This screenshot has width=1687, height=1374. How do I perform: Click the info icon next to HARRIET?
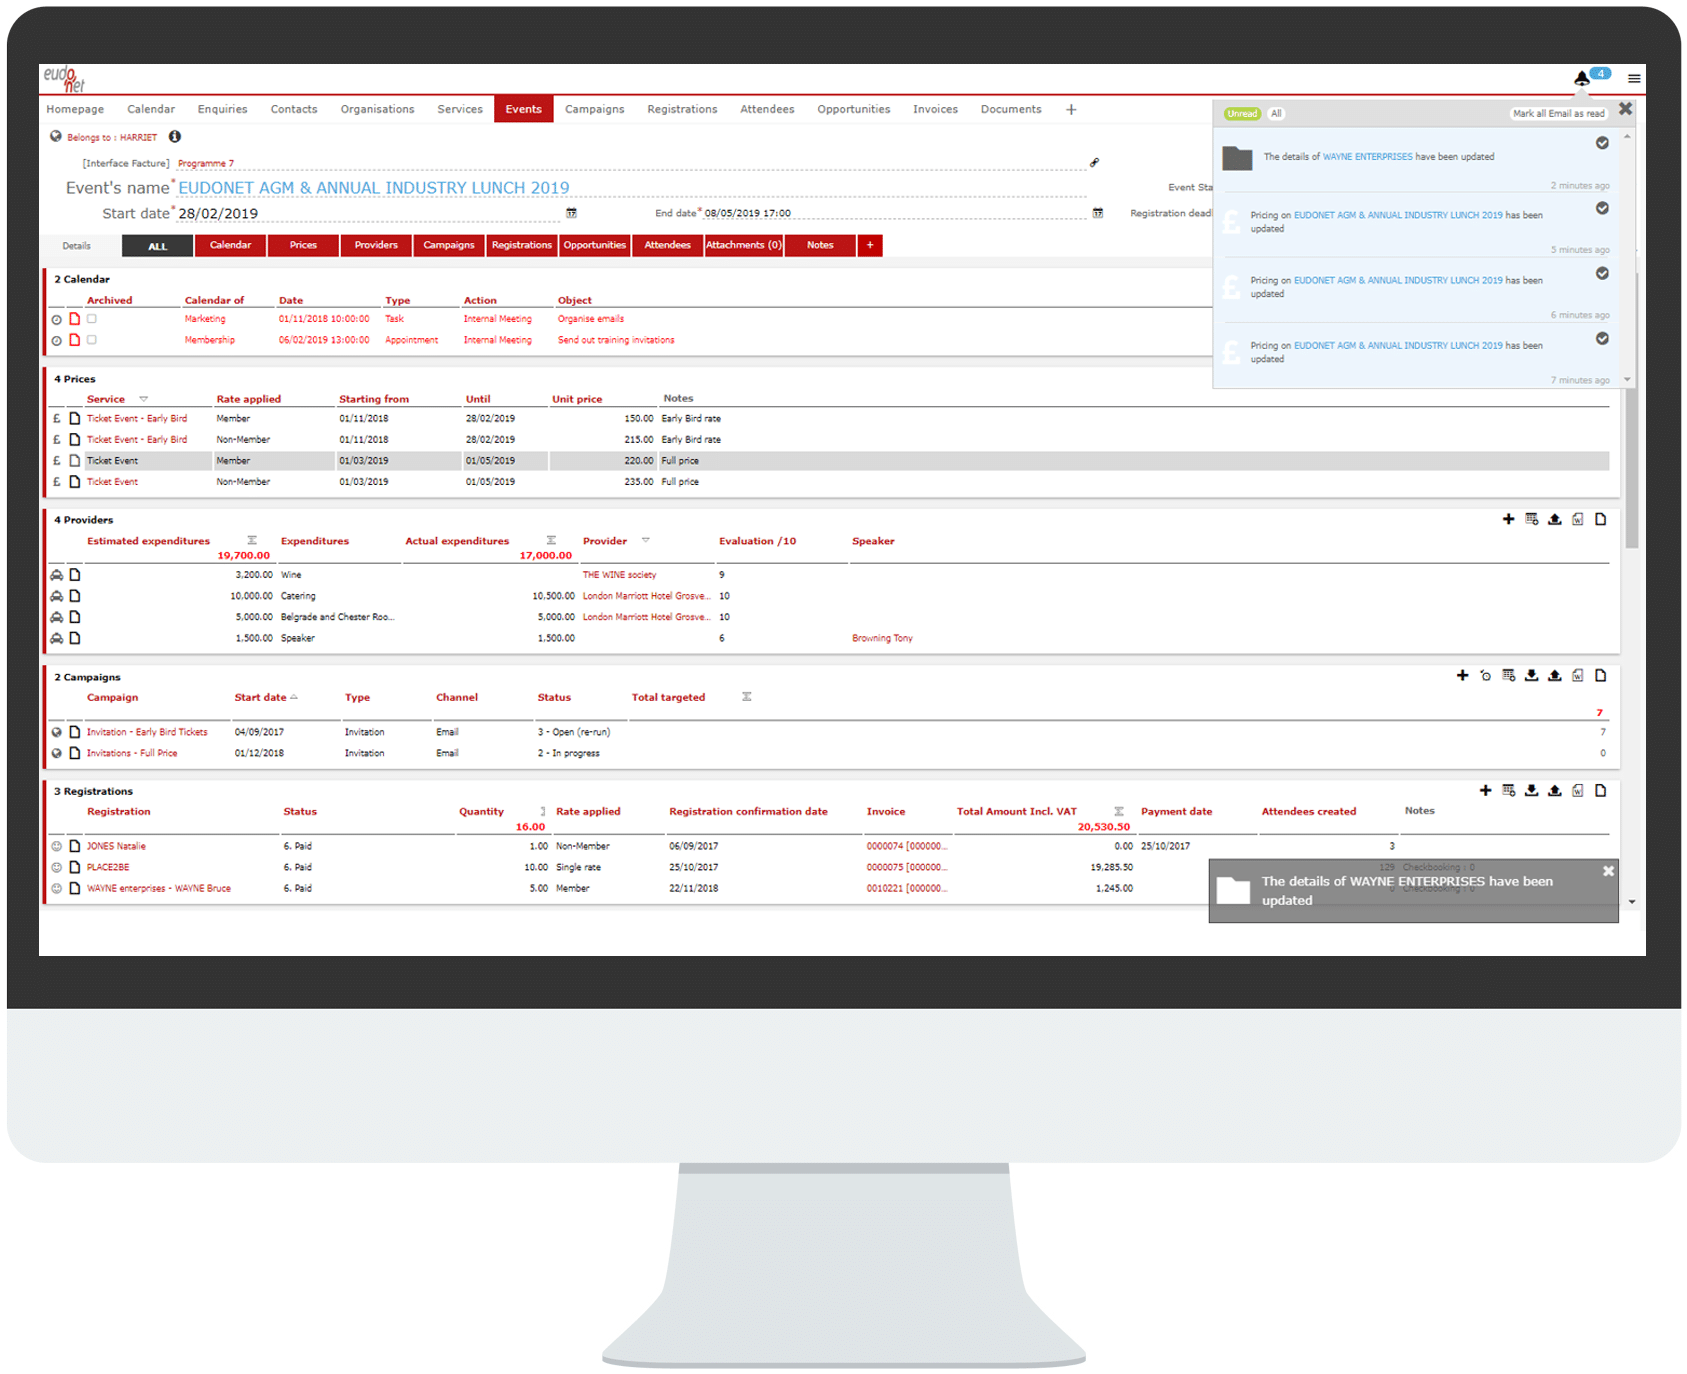click(x=174, y=136)
